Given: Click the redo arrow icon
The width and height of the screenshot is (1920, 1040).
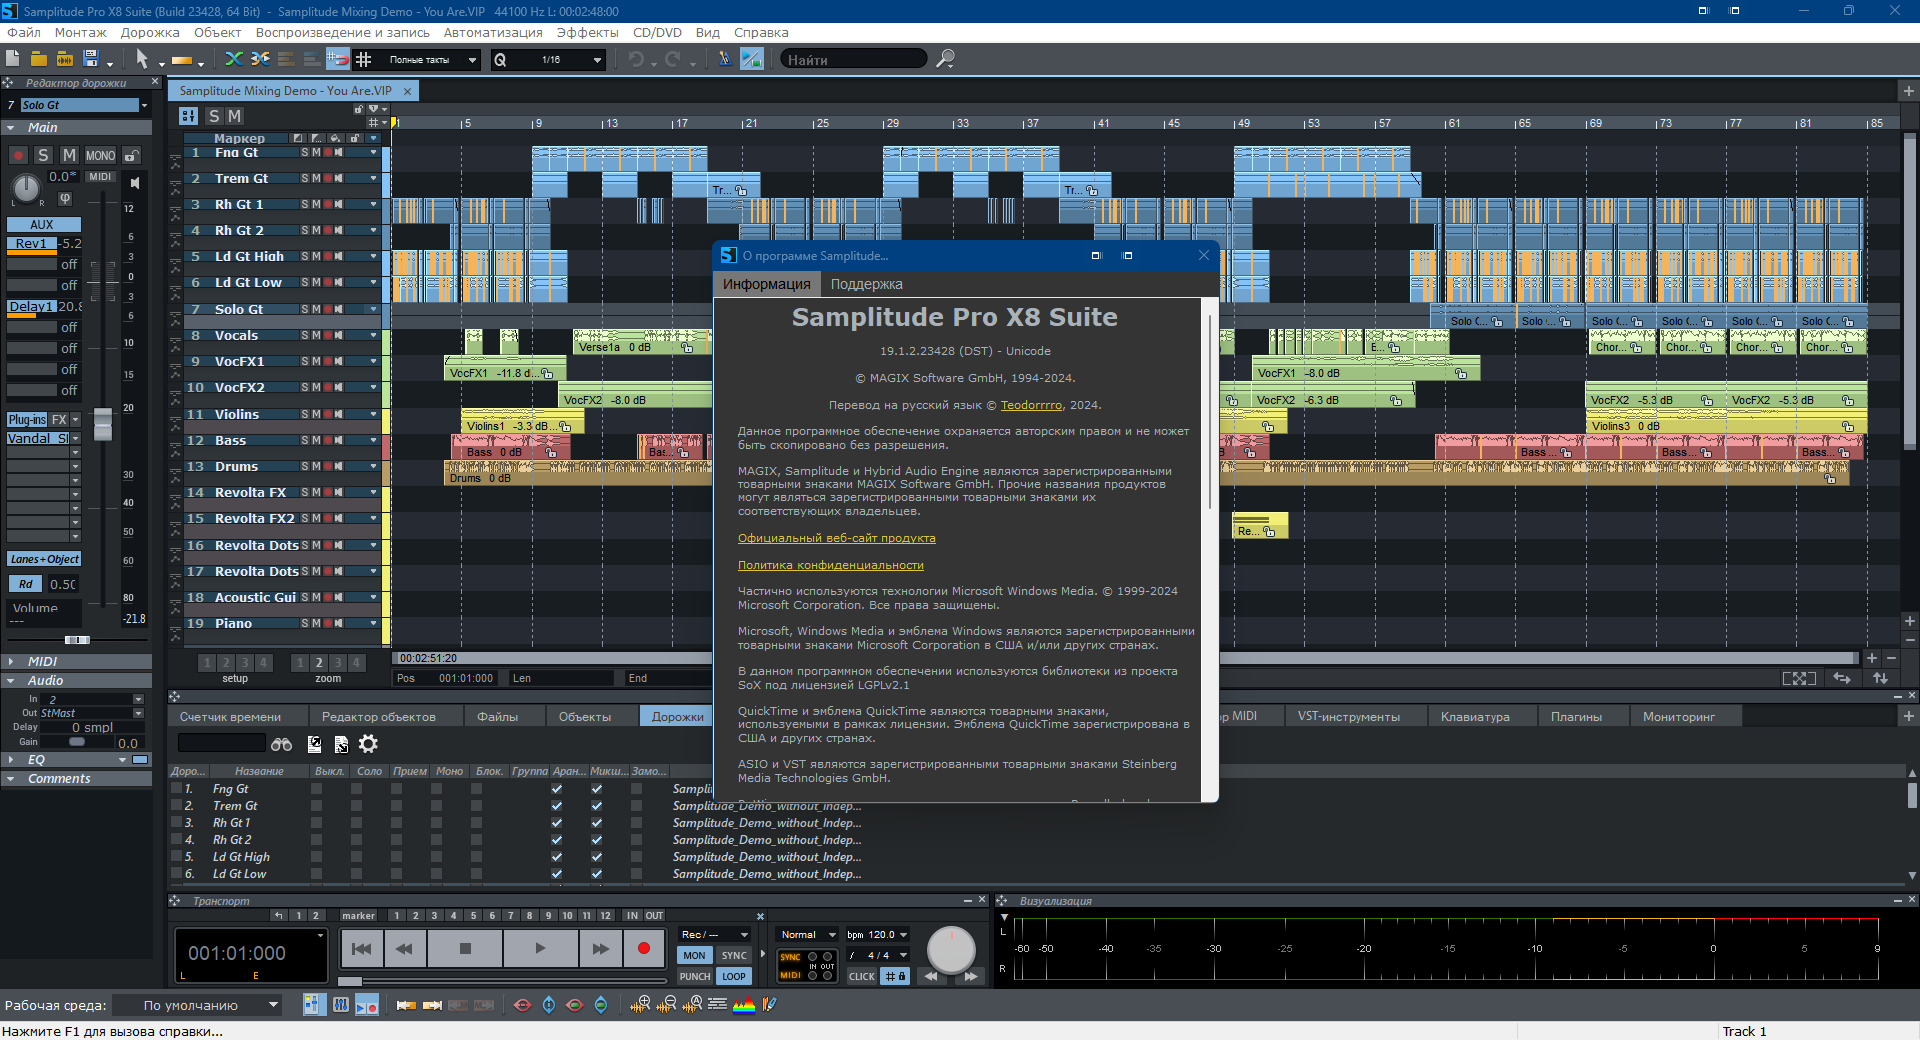Looking at the screenshot, I should [673, 59].
